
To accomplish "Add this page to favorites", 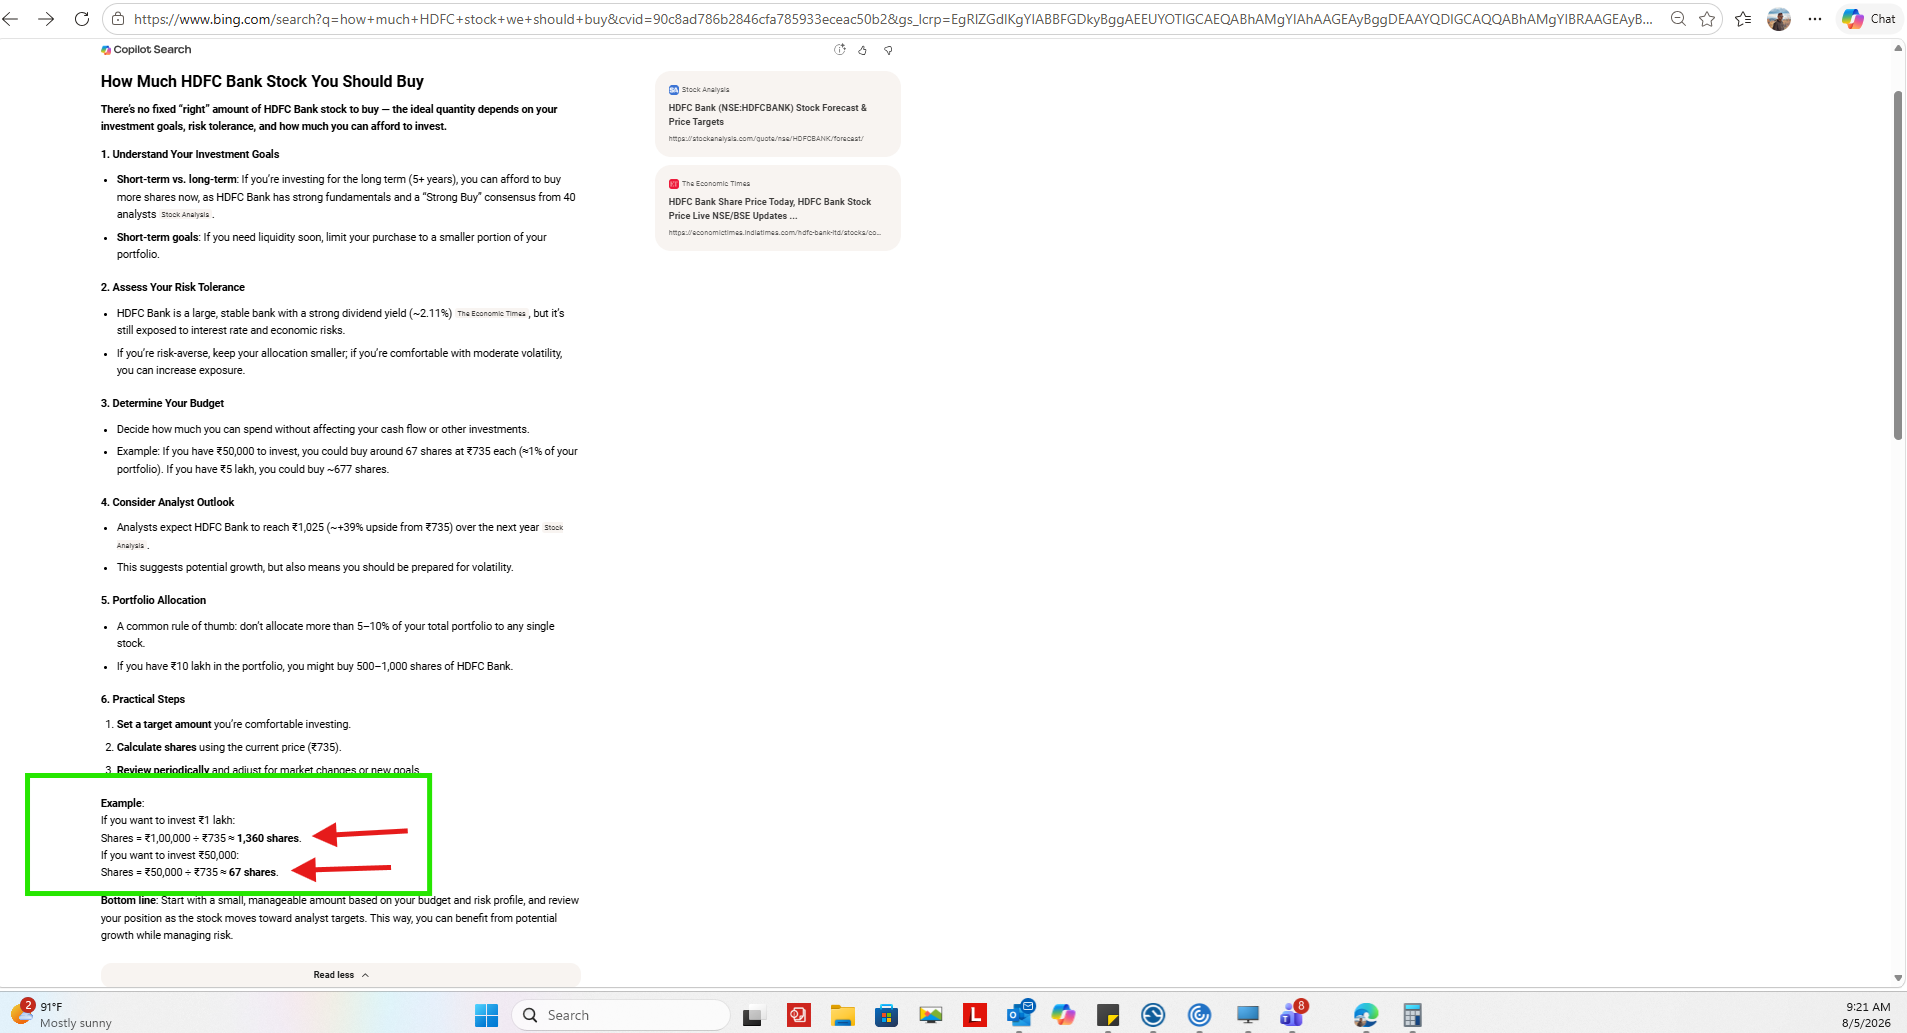I will point(1707,19).
